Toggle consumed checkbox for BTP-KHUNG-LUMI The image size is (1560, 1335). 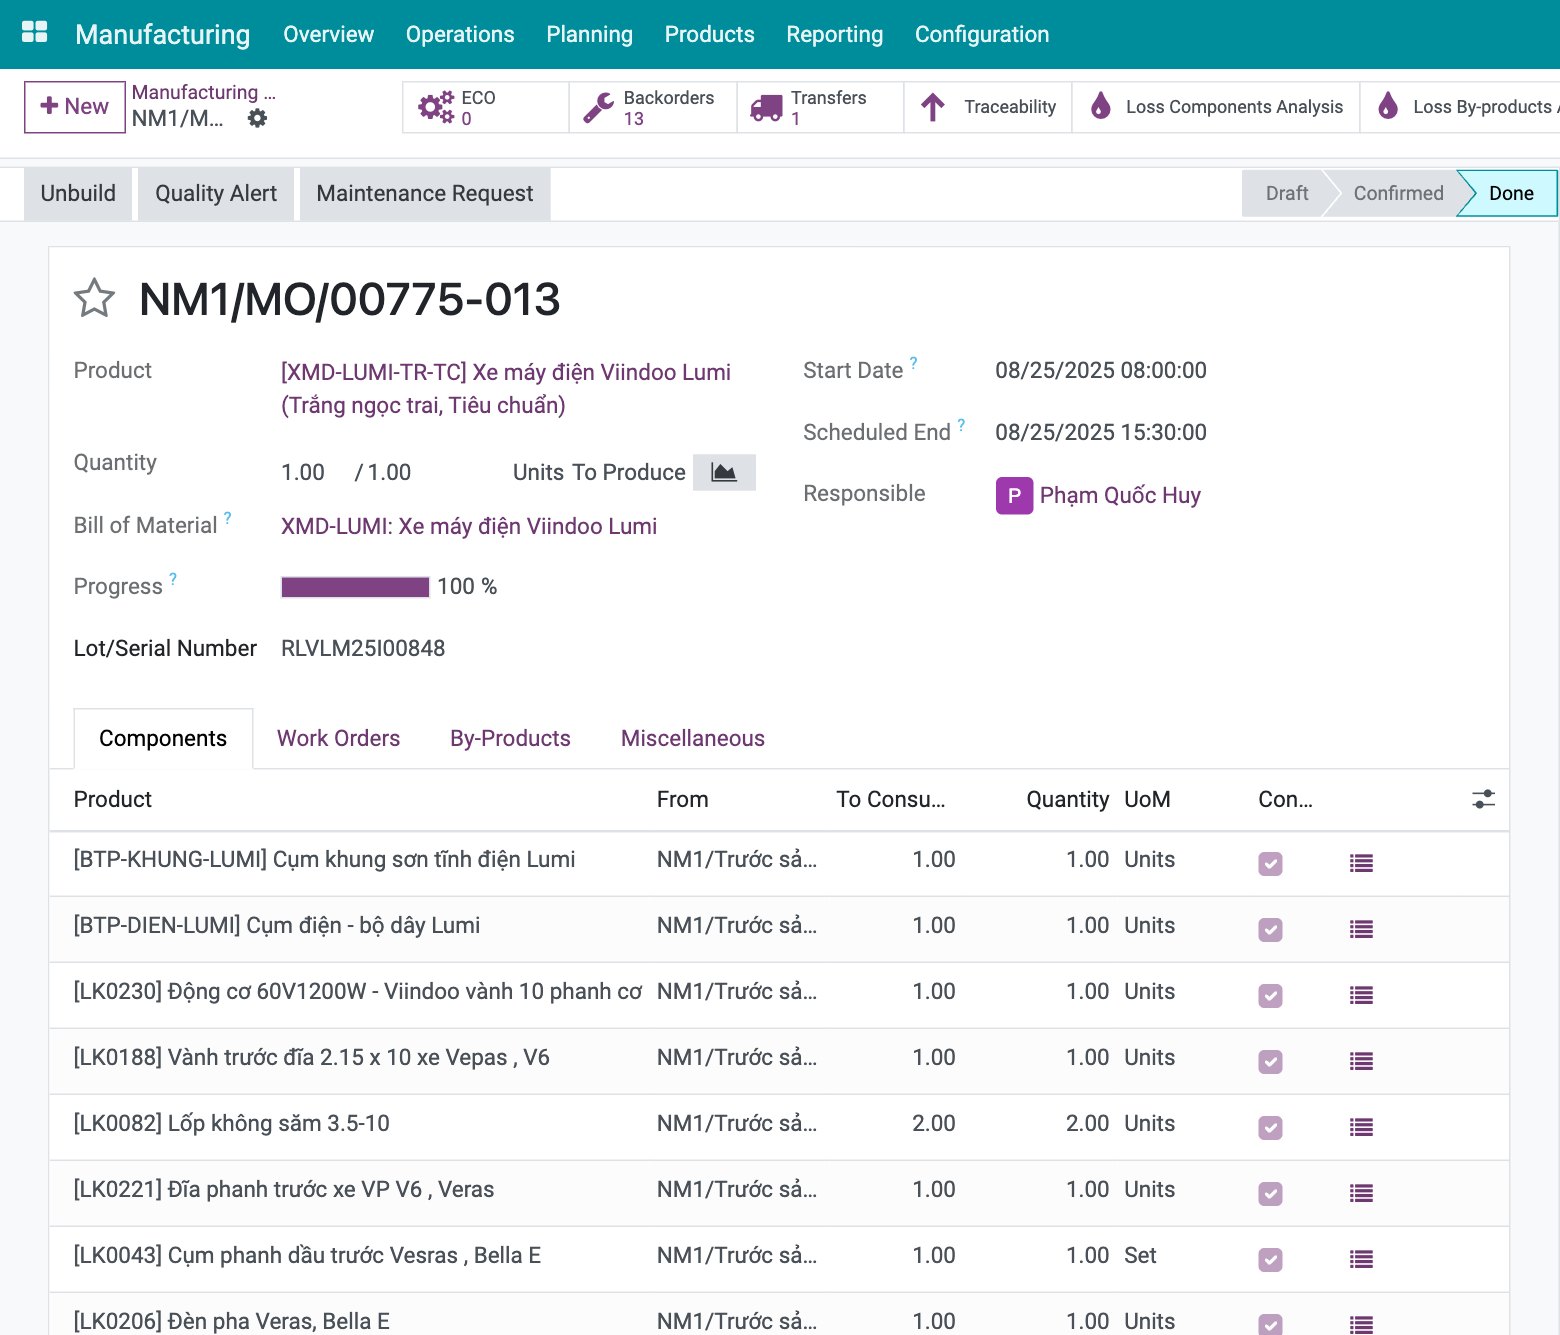coord(1270,863)
